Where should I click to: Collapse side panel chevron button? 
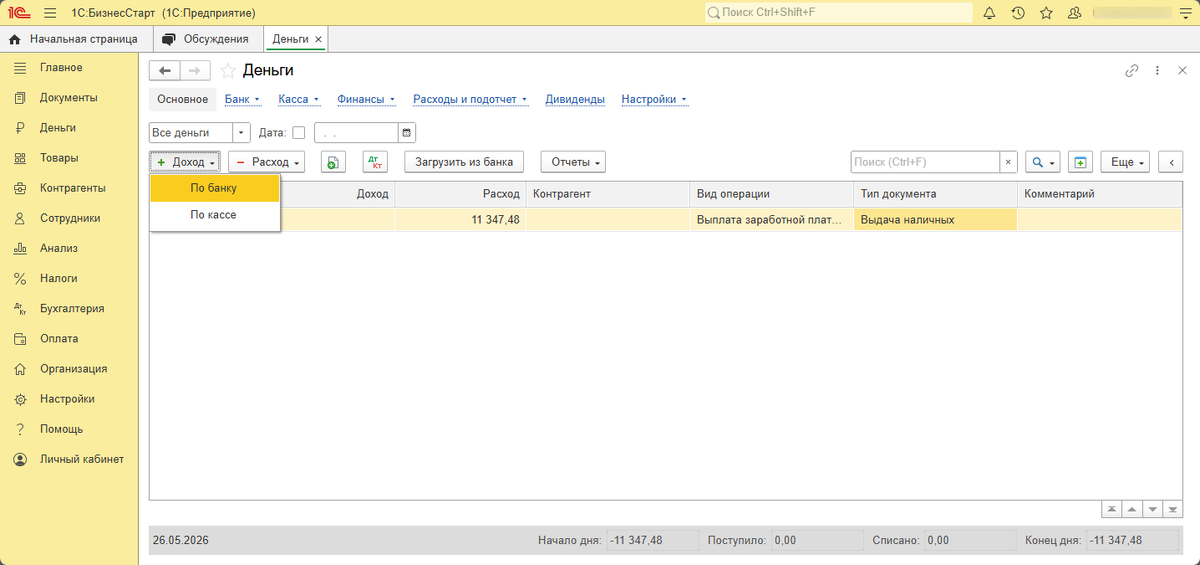coord(1171,162)
